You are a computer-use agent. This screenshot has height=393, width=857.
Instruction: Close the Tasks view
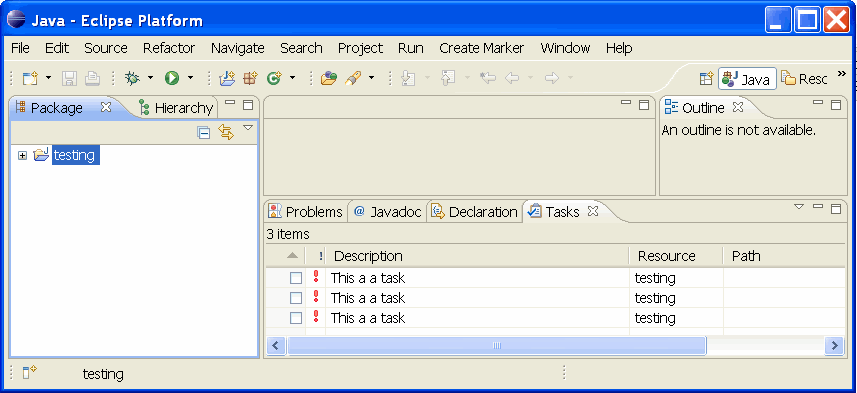(x=593, y=211)
